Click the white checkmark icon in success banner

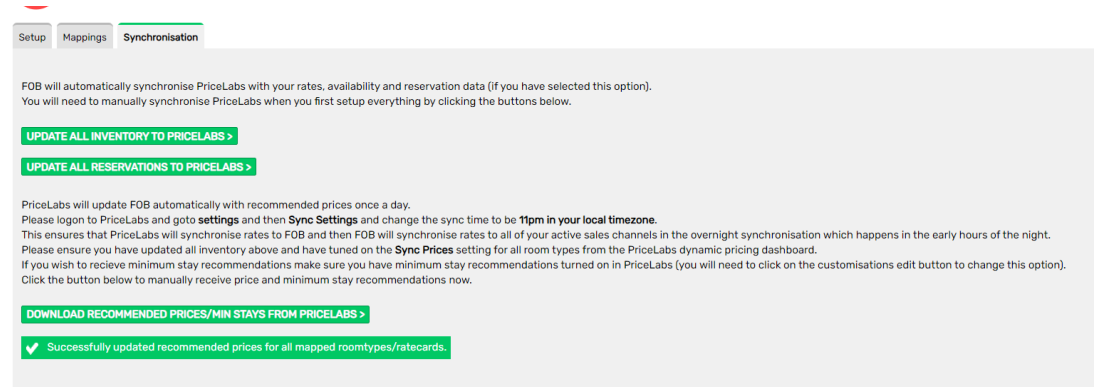tap(32, 347)
